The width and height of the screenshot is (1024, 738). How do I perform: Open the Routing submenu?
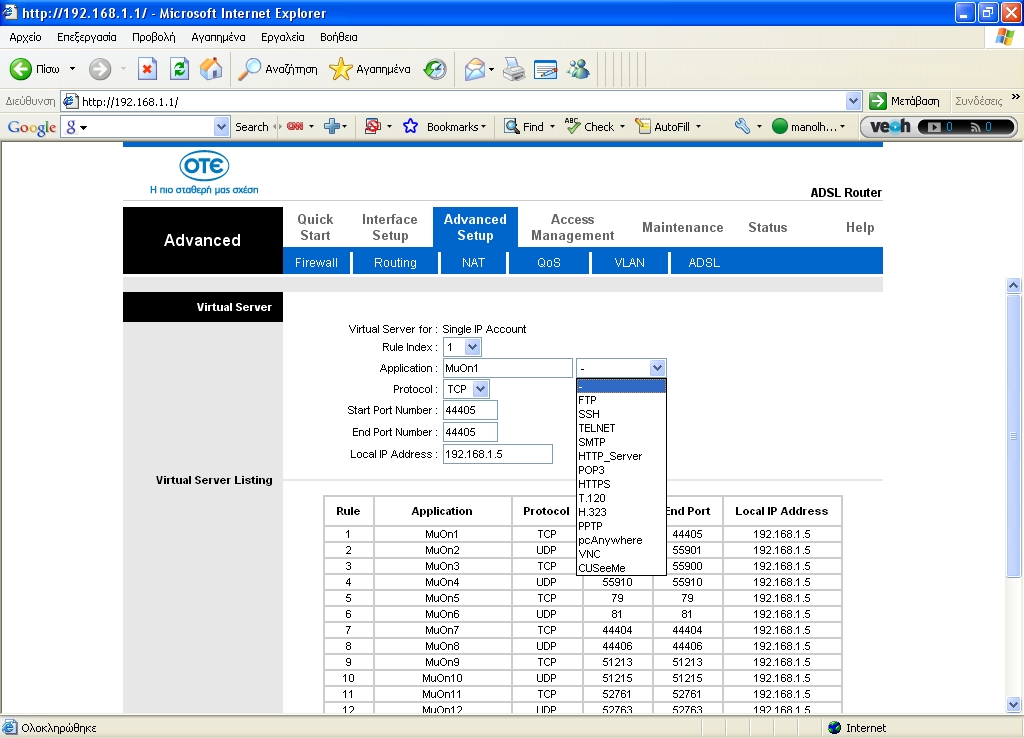(395, 263)
